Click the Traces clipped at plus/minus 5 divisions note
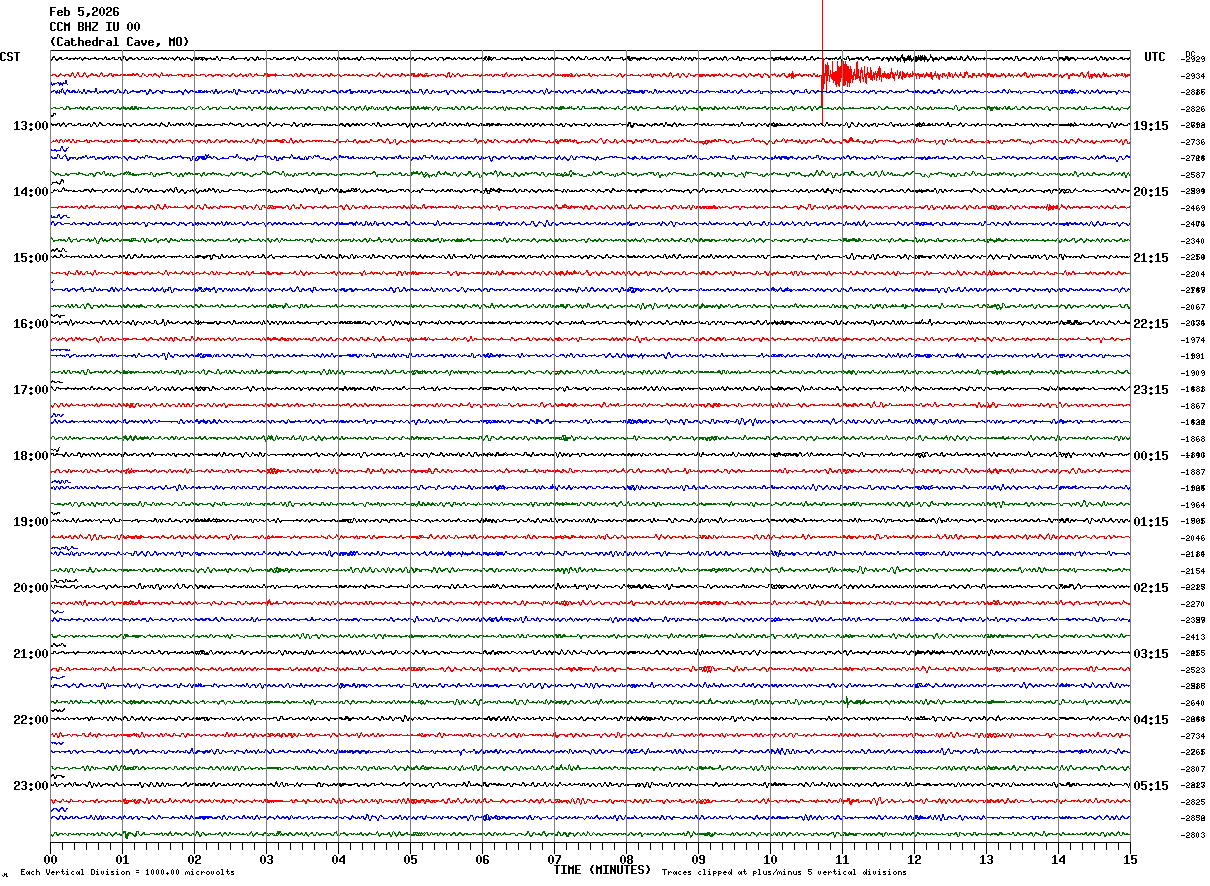 pos(784,872)
